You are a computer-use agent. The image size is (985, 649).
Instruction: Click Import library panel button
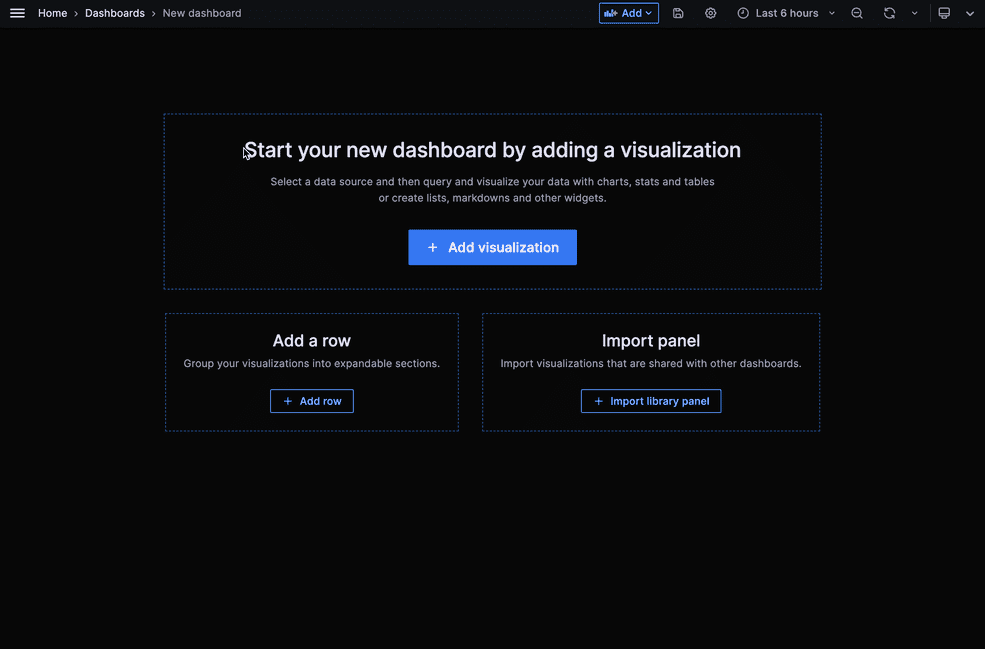click(x=651, y=401)
